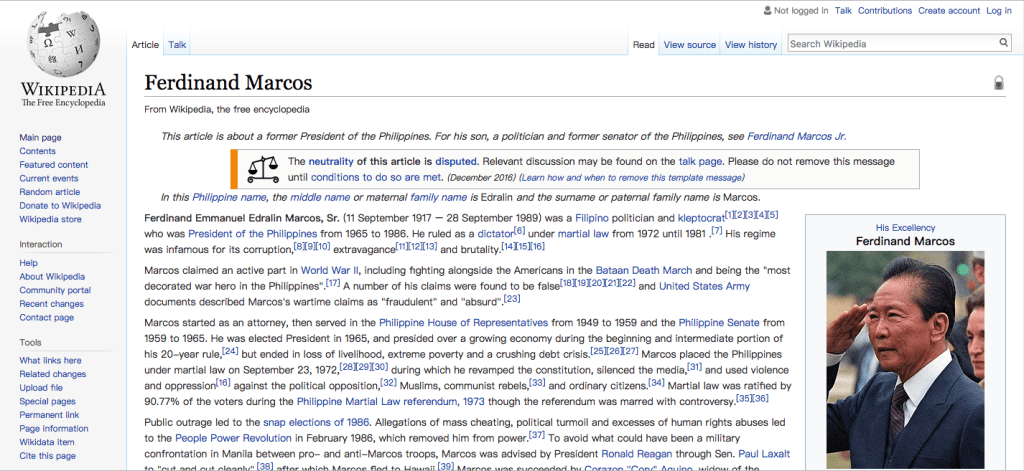
Task: Click the Log in link
Action: (x=999, y=11)
